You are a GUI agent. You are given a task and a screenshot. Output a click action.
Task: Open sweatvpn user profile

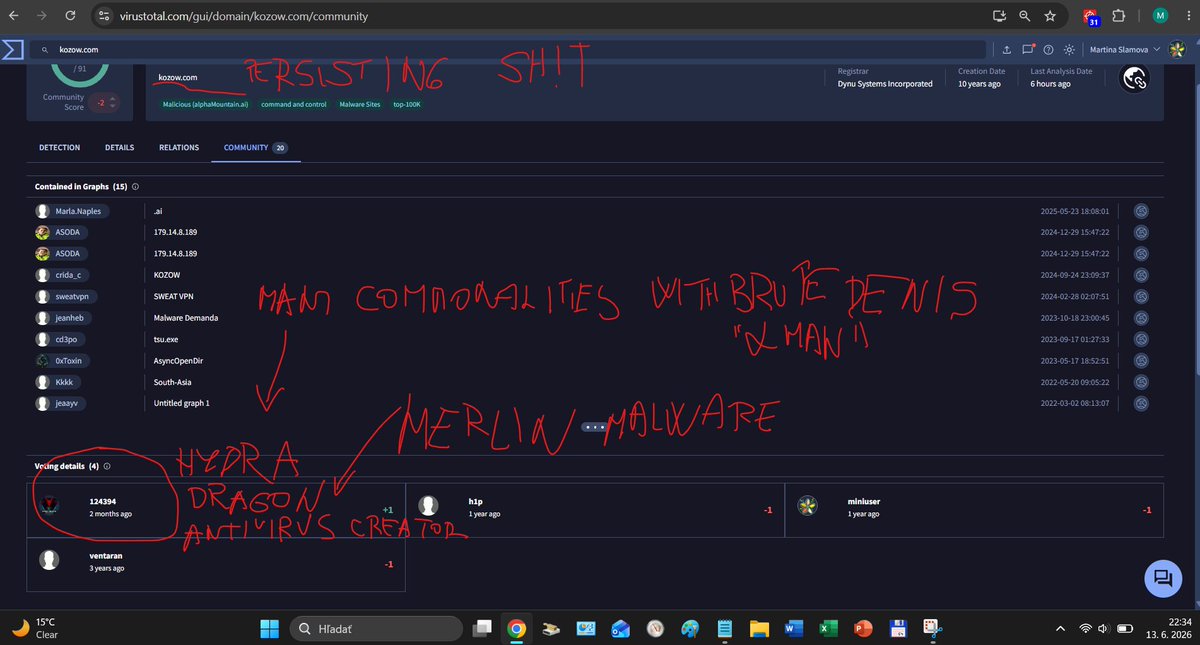67,296
